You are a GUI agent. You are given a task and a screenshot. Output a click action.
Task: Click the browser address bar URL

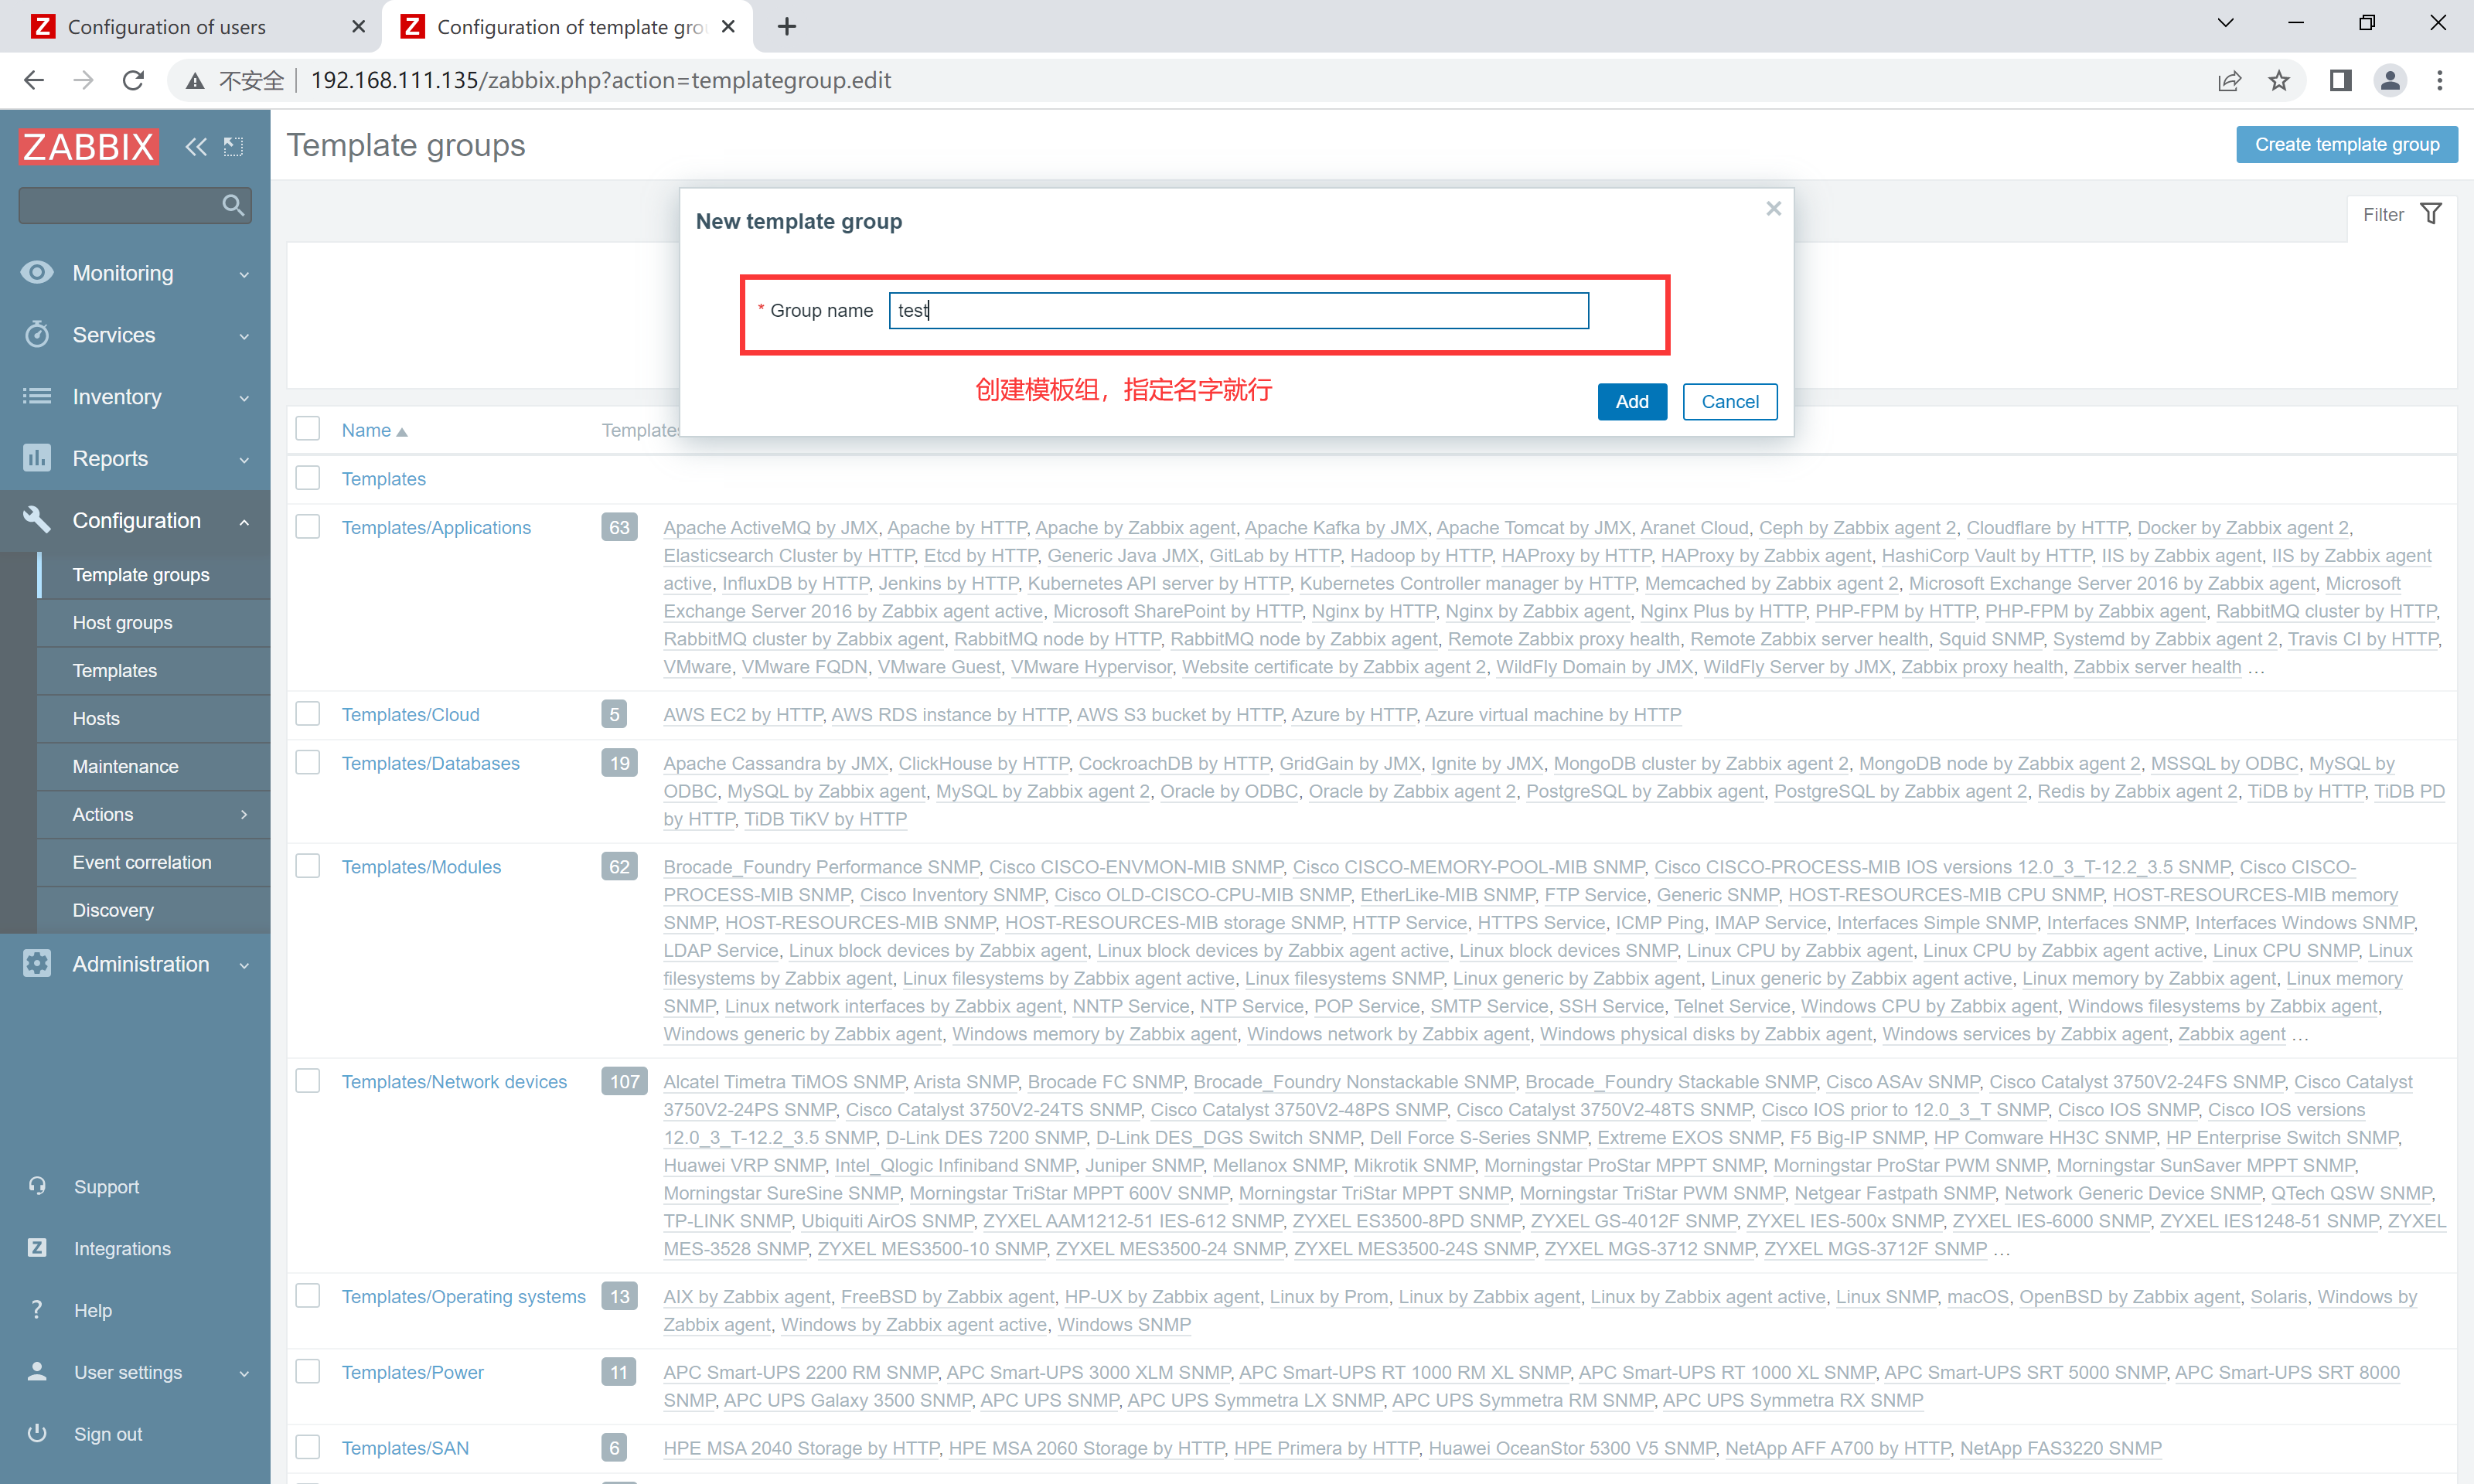click(600, 80)
